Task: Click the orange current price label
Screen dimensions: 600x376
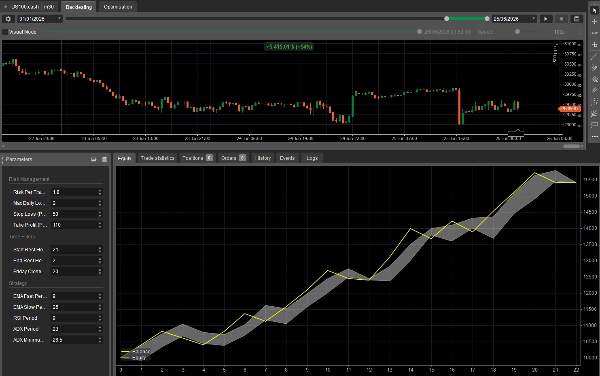Action: [569, 109]
